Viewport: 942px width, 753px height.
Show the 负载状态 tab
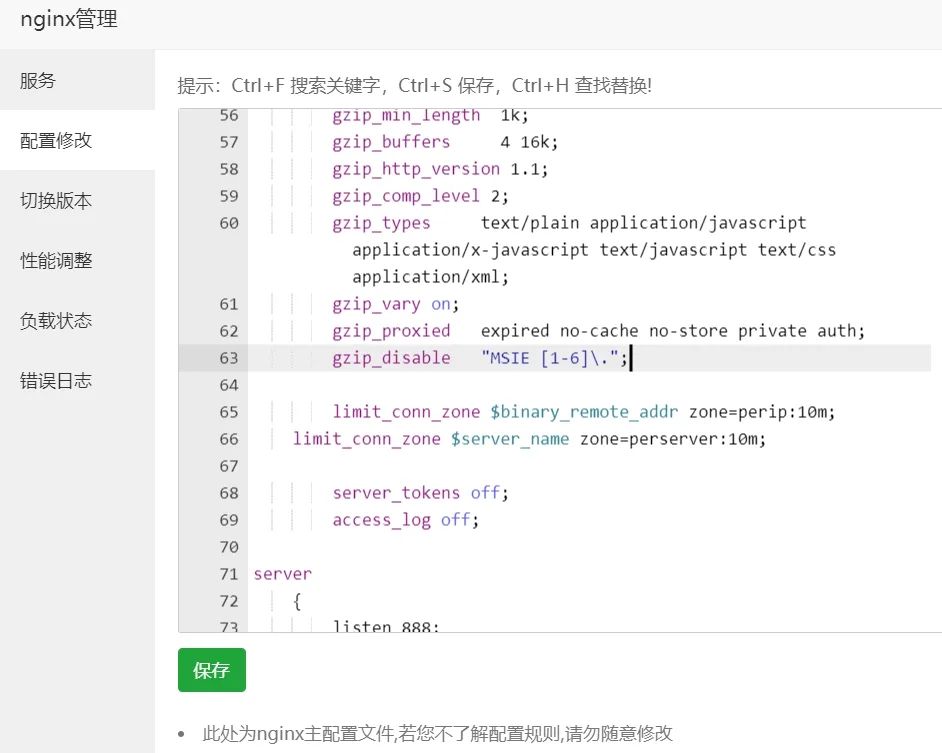pos(56,321)
